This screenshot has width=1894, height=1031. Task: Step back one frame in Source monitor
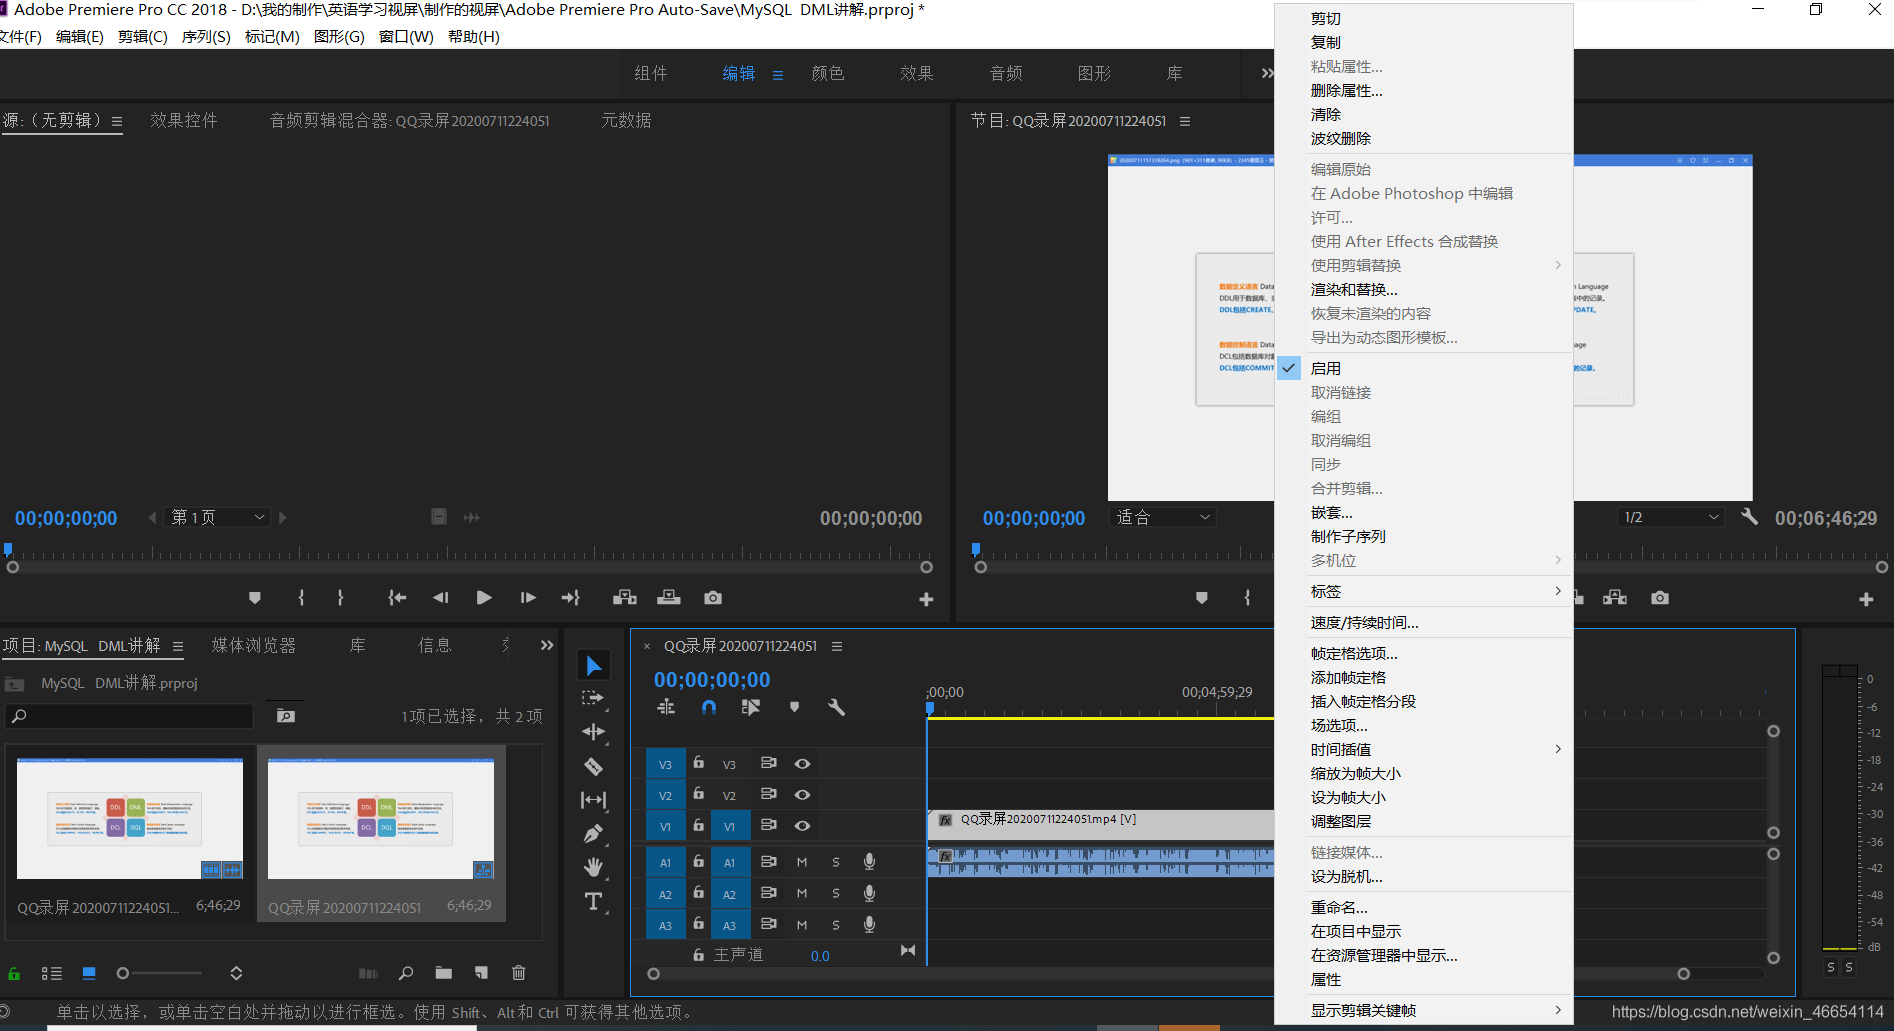pyautogui.click(x=440, y=598)
